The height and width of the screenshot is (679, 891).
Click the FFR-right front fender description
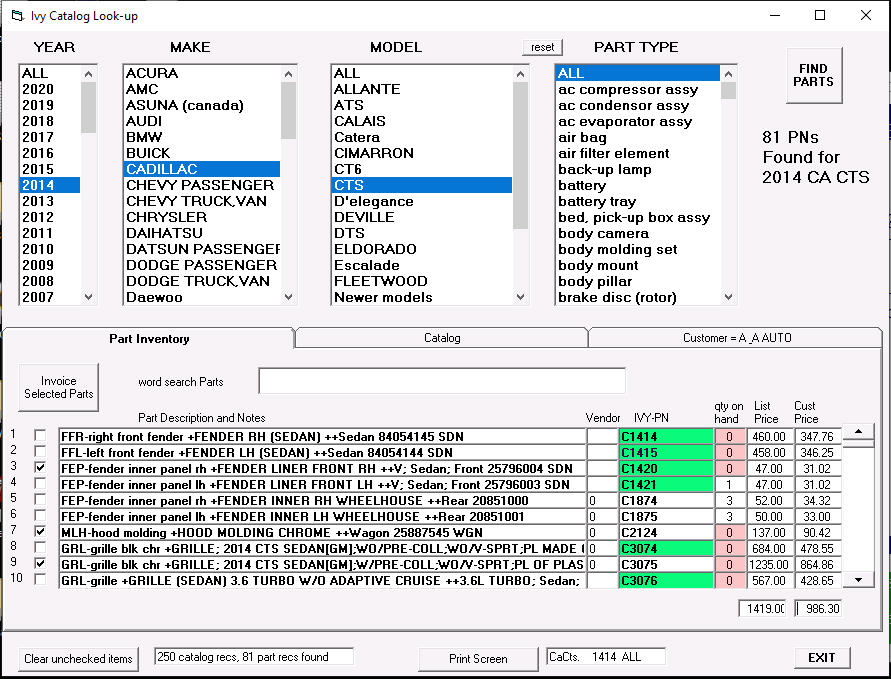pyautogui.click(x=322, y=436)
